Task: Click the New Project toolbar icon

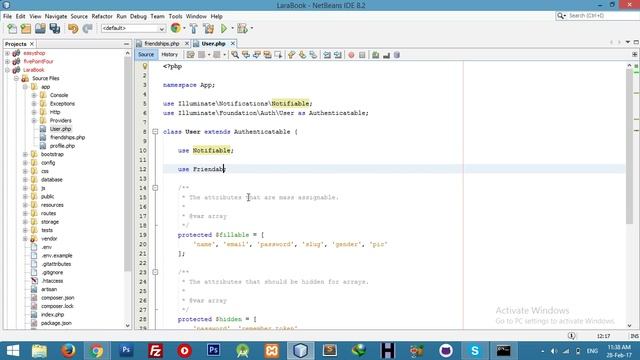Action: click(x=26, y=29)
